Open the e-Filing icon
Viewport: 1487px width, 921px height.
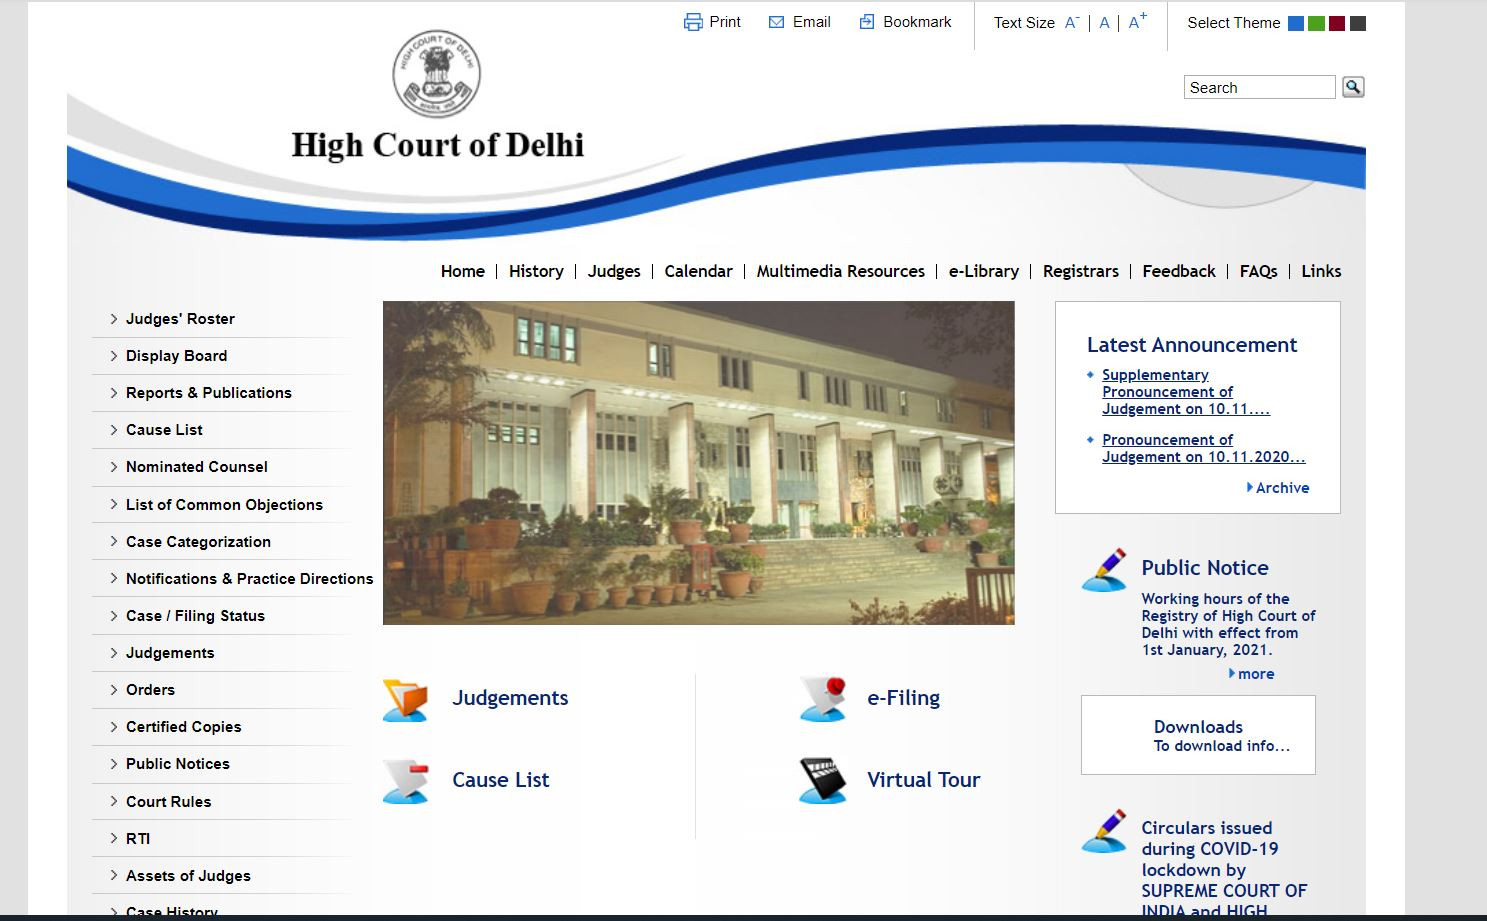823,698
